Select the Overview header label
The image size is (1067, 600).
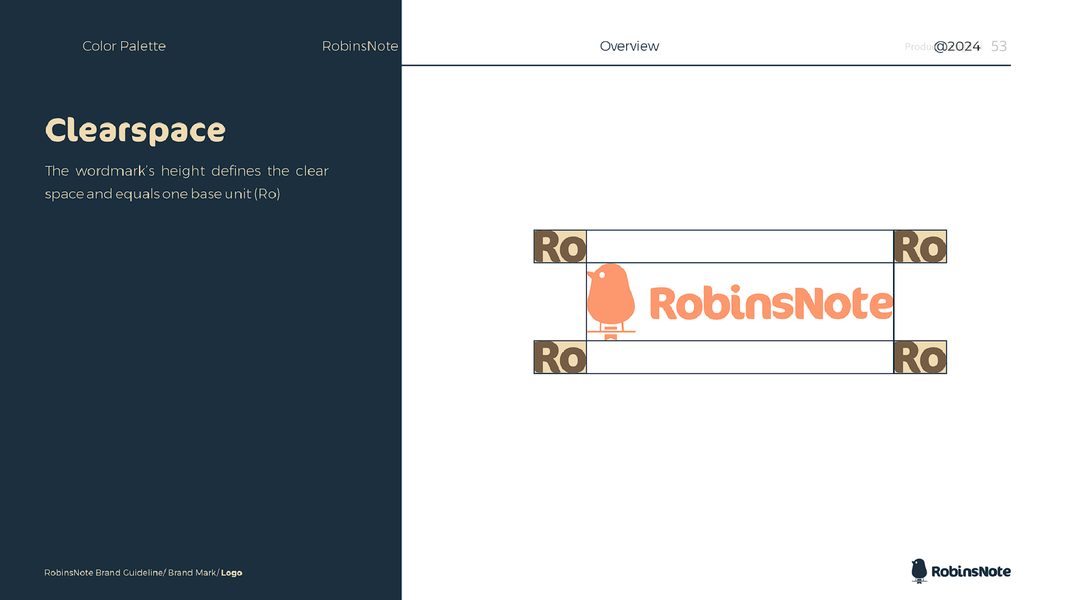point(629,46)
